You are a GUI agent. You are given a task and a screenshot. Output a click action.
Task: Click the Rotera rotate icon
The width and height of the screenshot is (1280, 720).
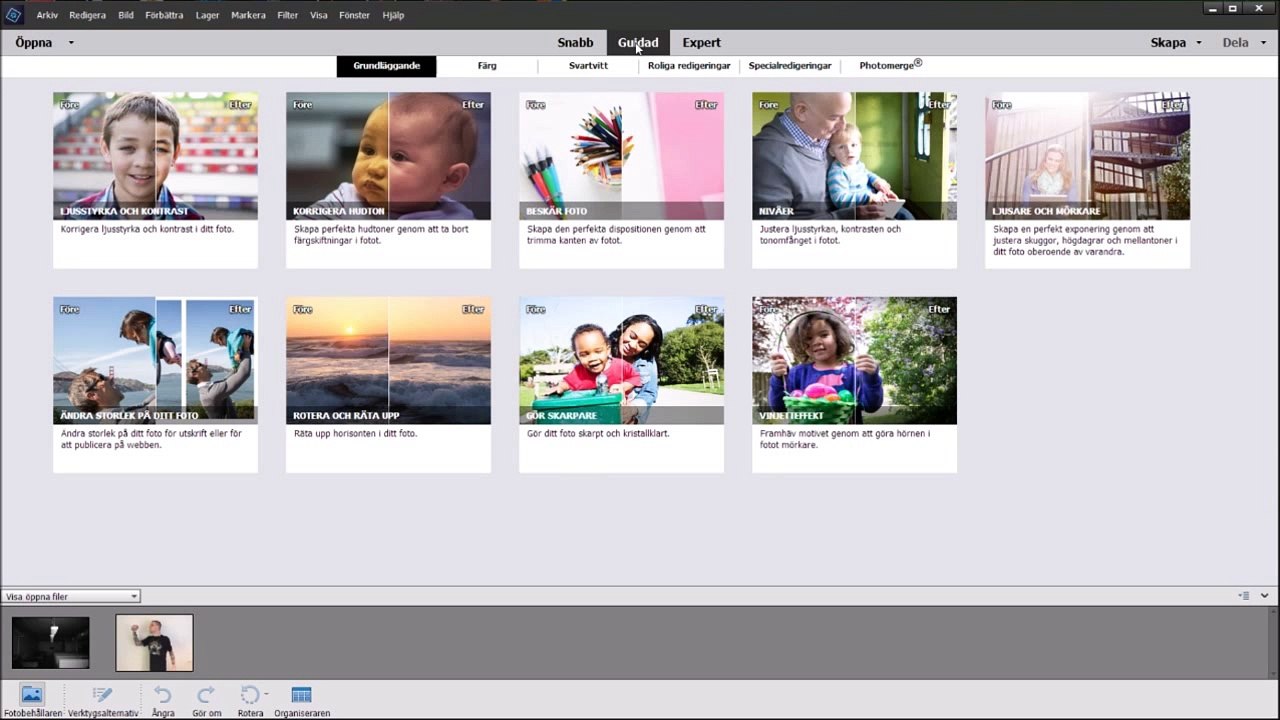point(250,695)
